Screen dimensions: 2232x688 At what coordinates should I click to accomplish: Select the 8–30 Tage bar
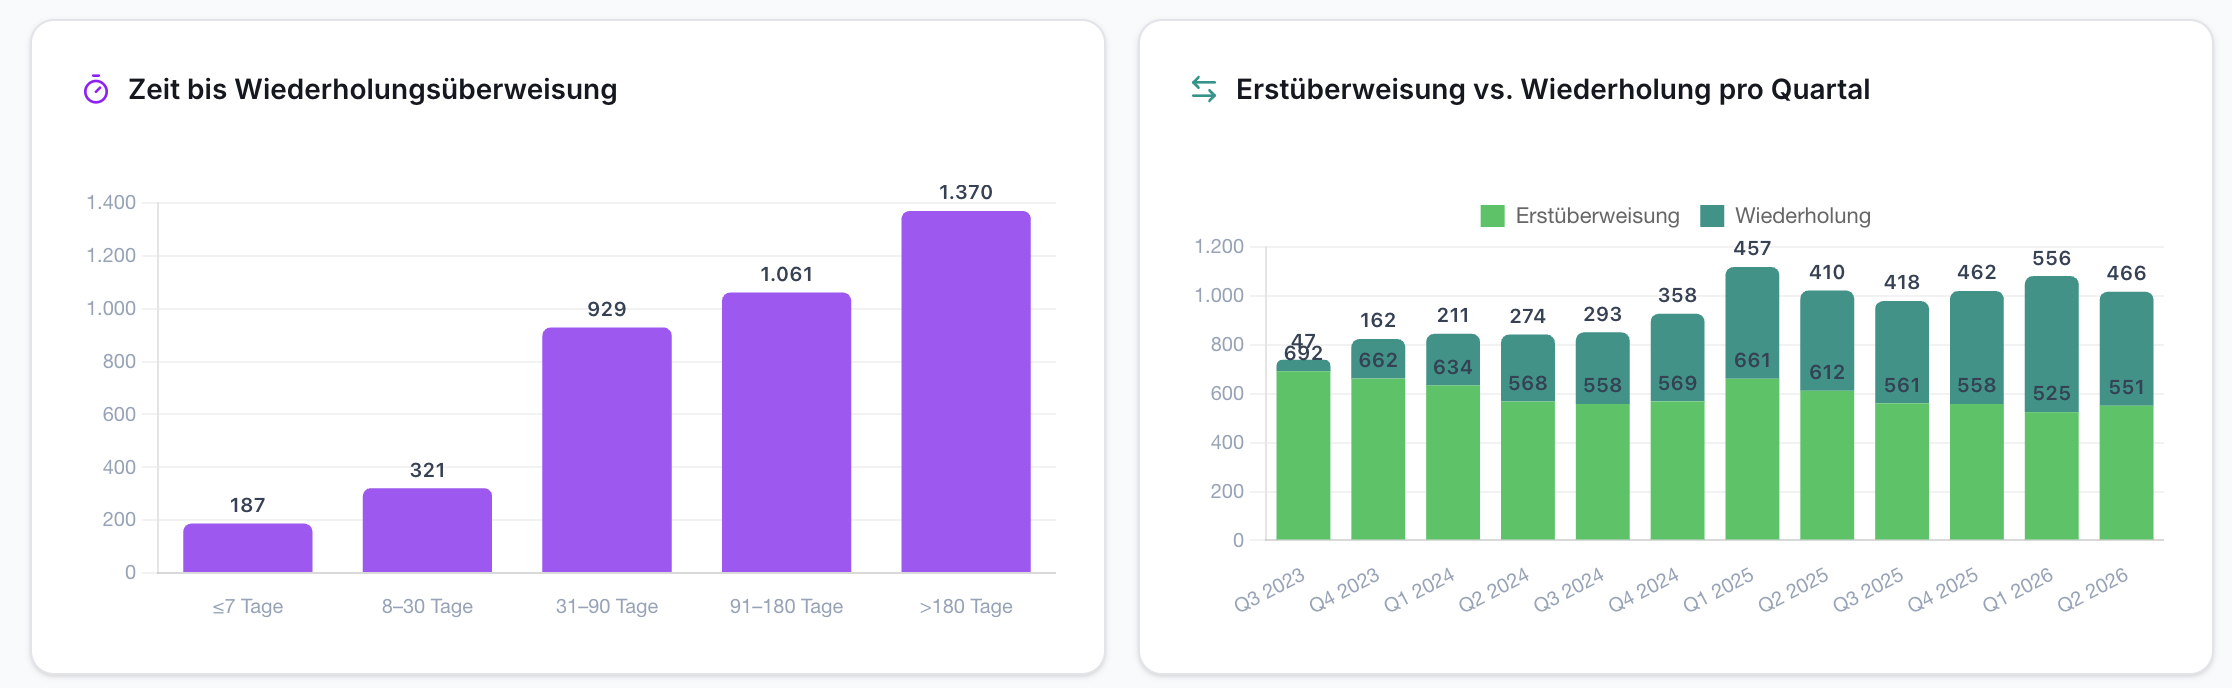(427, 530)
